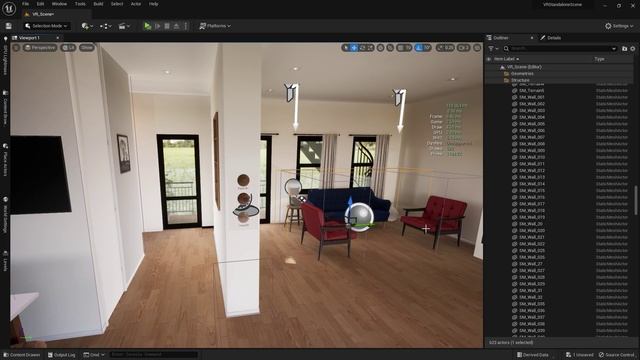Save the current level with disk icon
Image resolution: width=640 pixels, height=360 pixels.
pos(9,26)
